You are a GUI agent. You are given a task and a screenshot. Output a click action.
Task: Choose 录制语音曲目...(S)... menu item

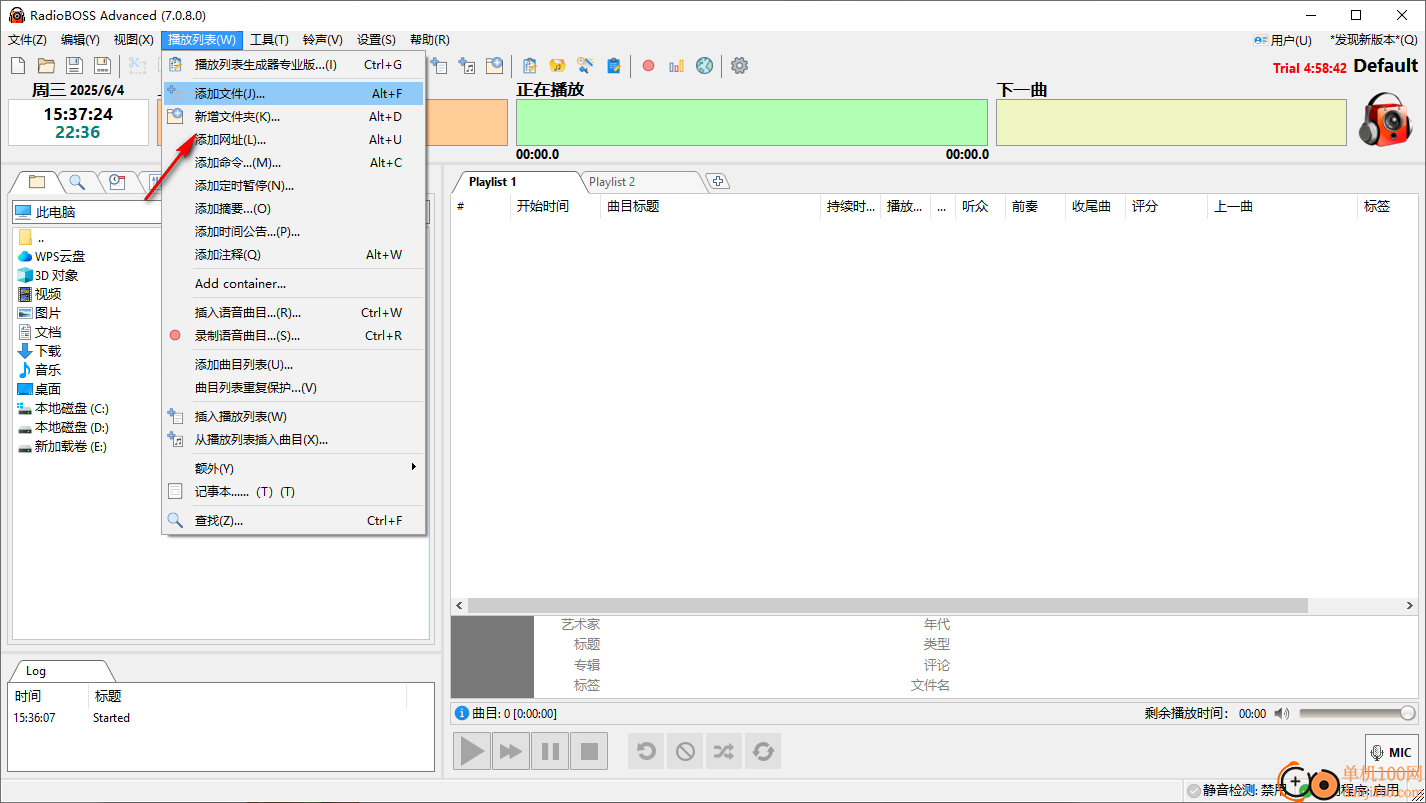tap(295, 336)
